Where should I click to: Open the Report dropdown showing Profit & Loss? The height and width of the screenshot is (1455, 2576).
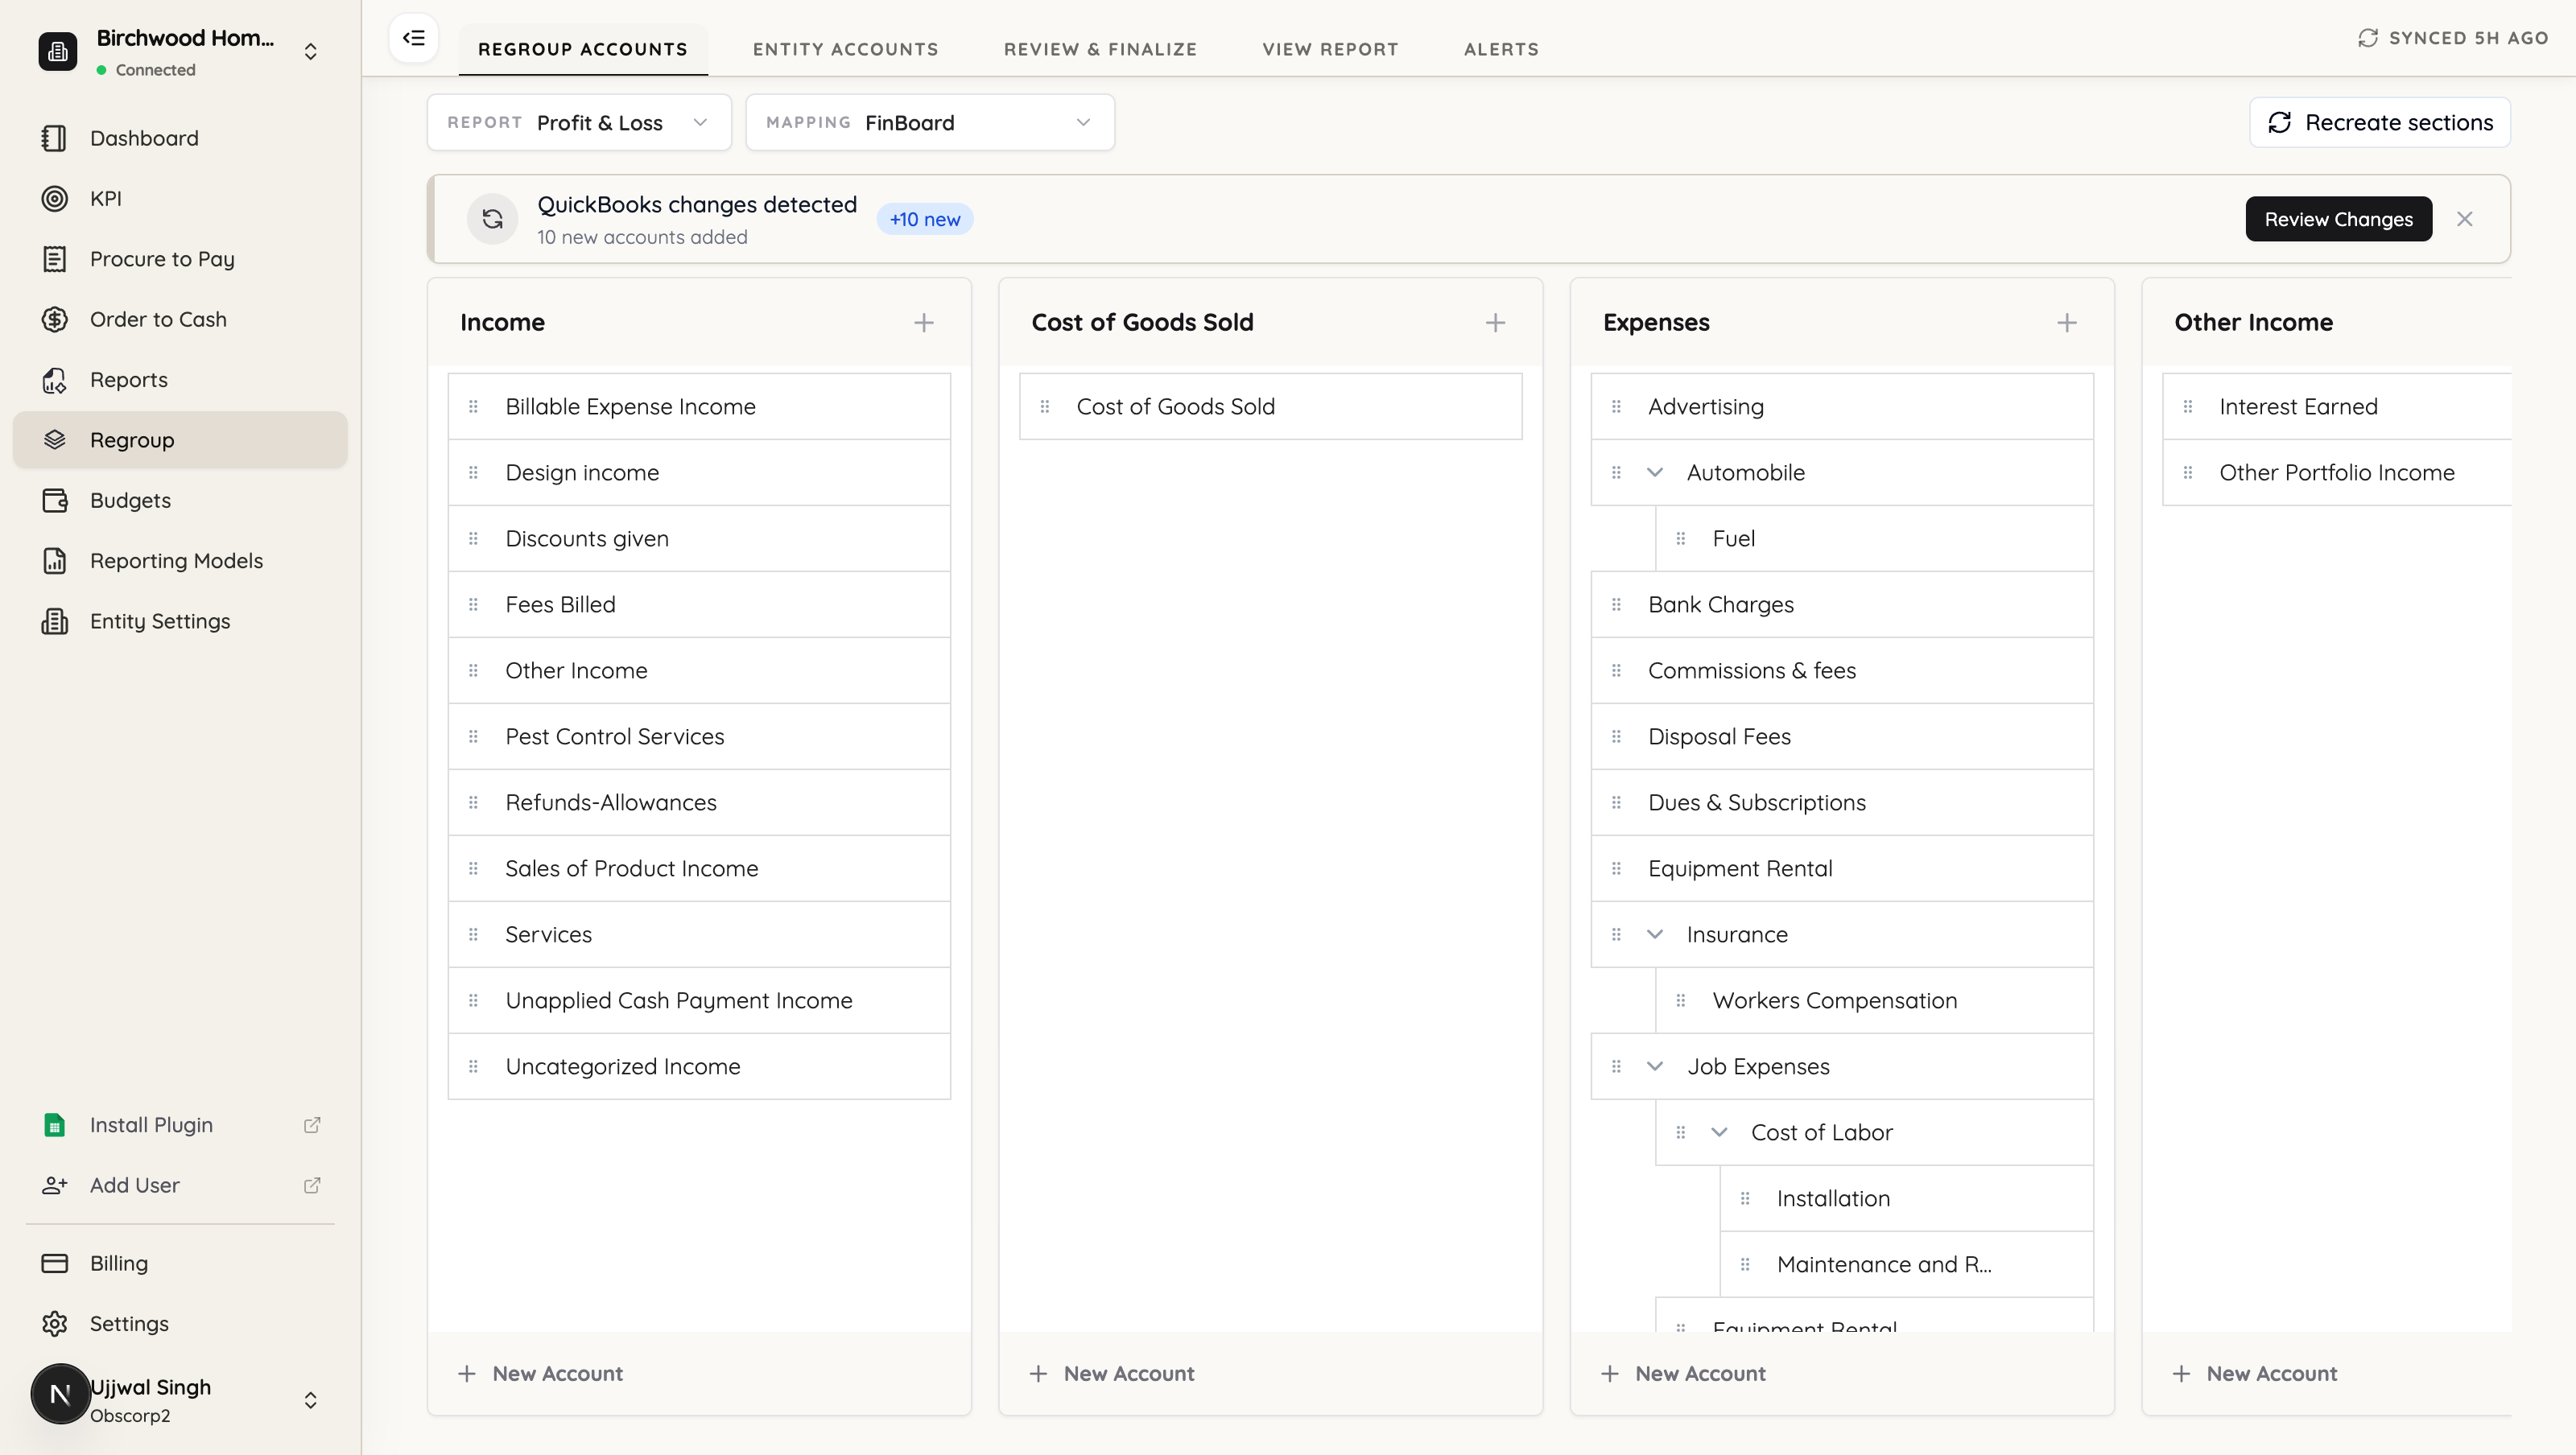(x=579, y=122)
